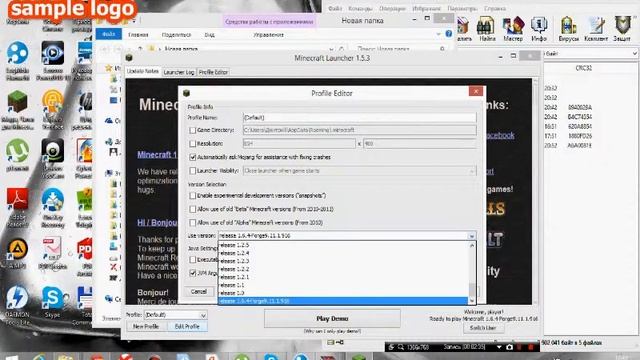Click the Explorer search box for Новая папка
Viewport: 640px width, 360px height.
click(x=401, y=49)
